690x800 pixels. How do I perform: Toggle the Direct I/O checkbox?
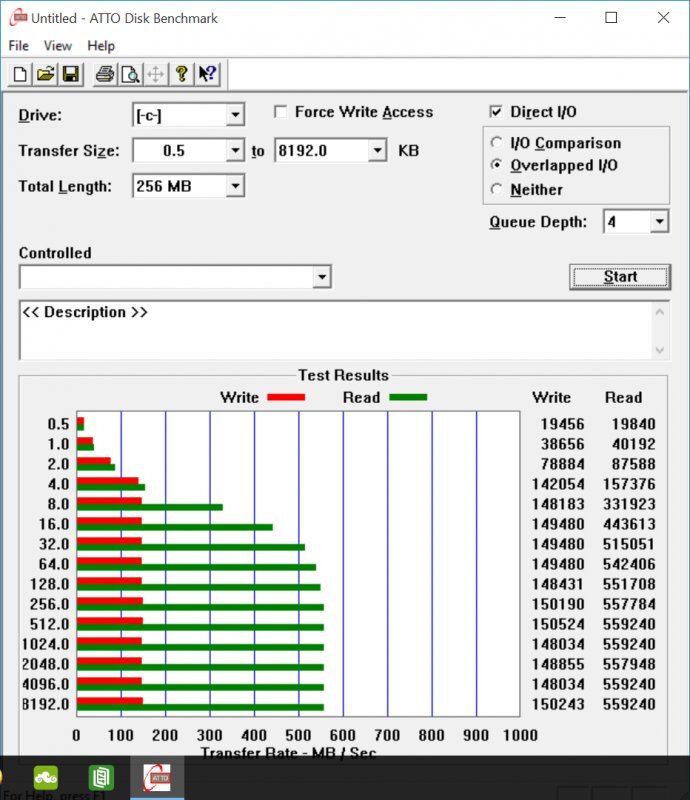(497, 112)
